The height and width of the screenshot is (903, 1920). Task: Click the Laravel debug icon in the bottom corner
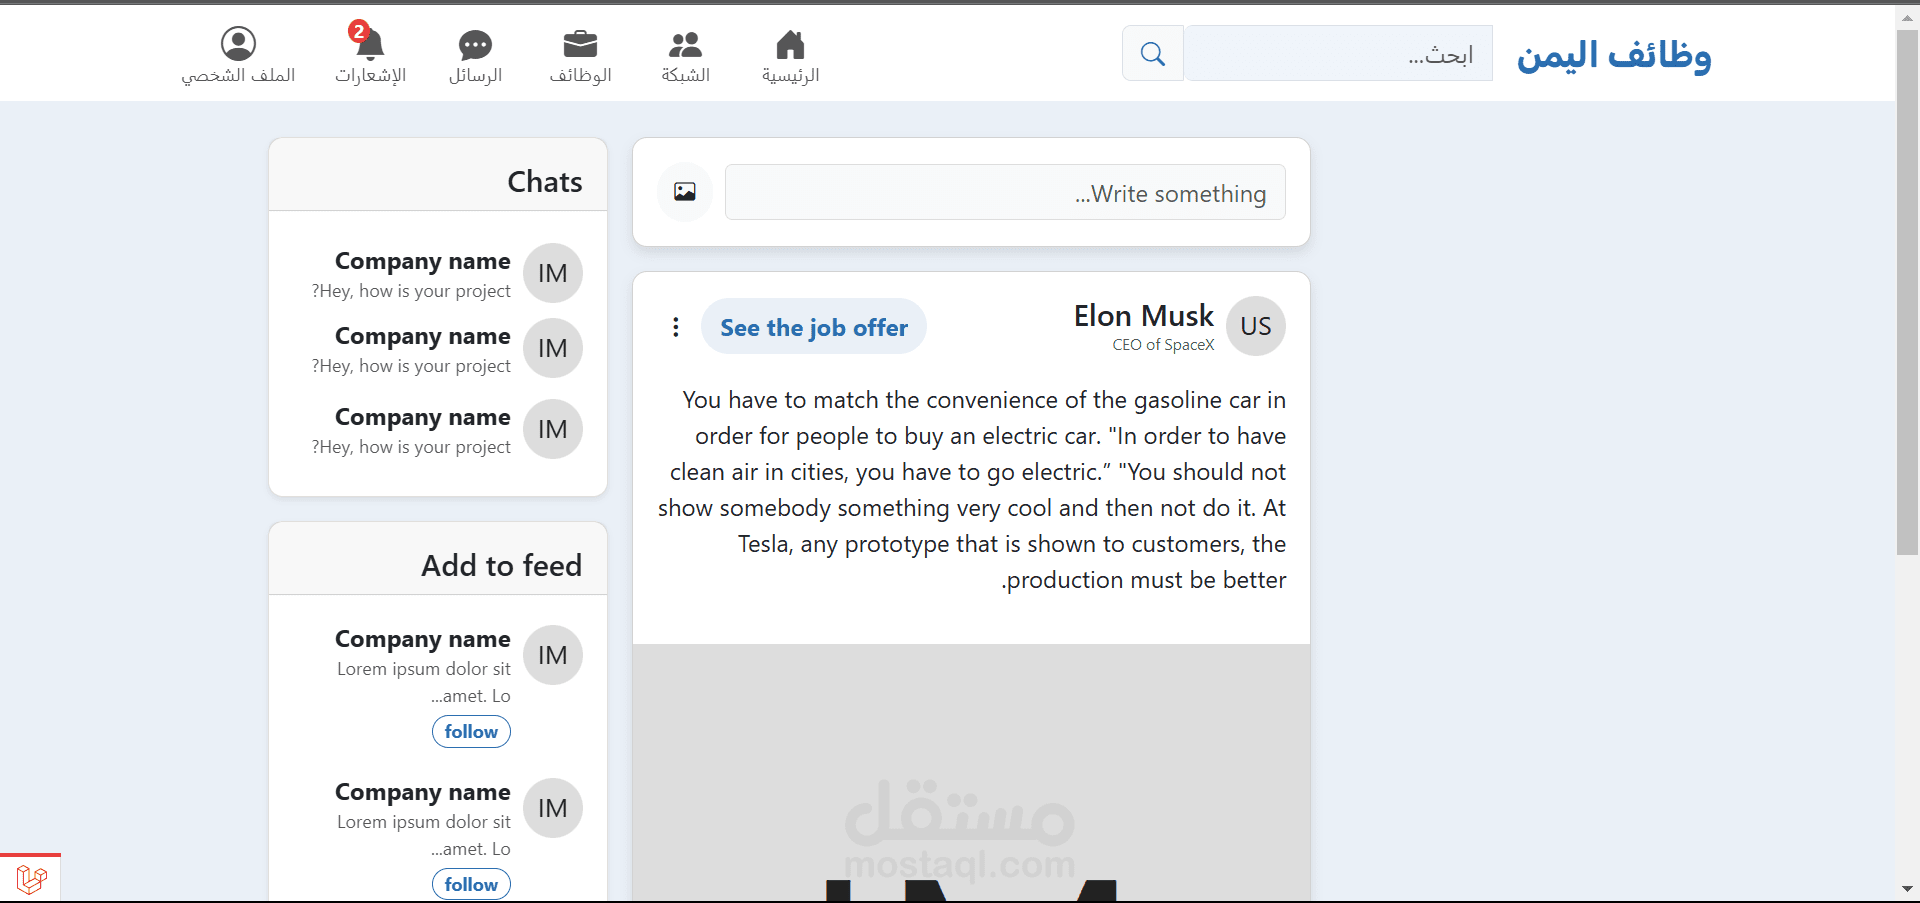(x=31, y=879)
